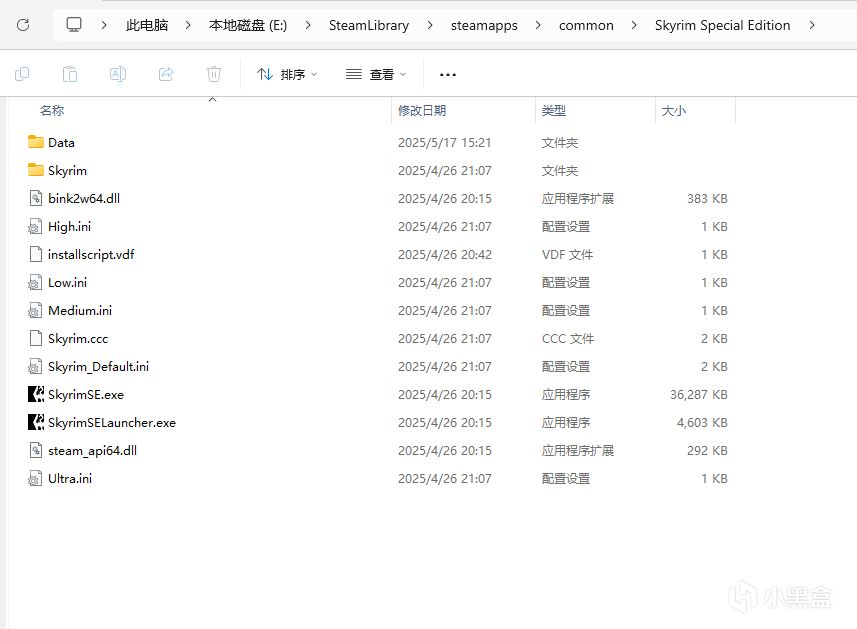
Task: Click the bink2w64.dll file name
Action: (84, 198)
